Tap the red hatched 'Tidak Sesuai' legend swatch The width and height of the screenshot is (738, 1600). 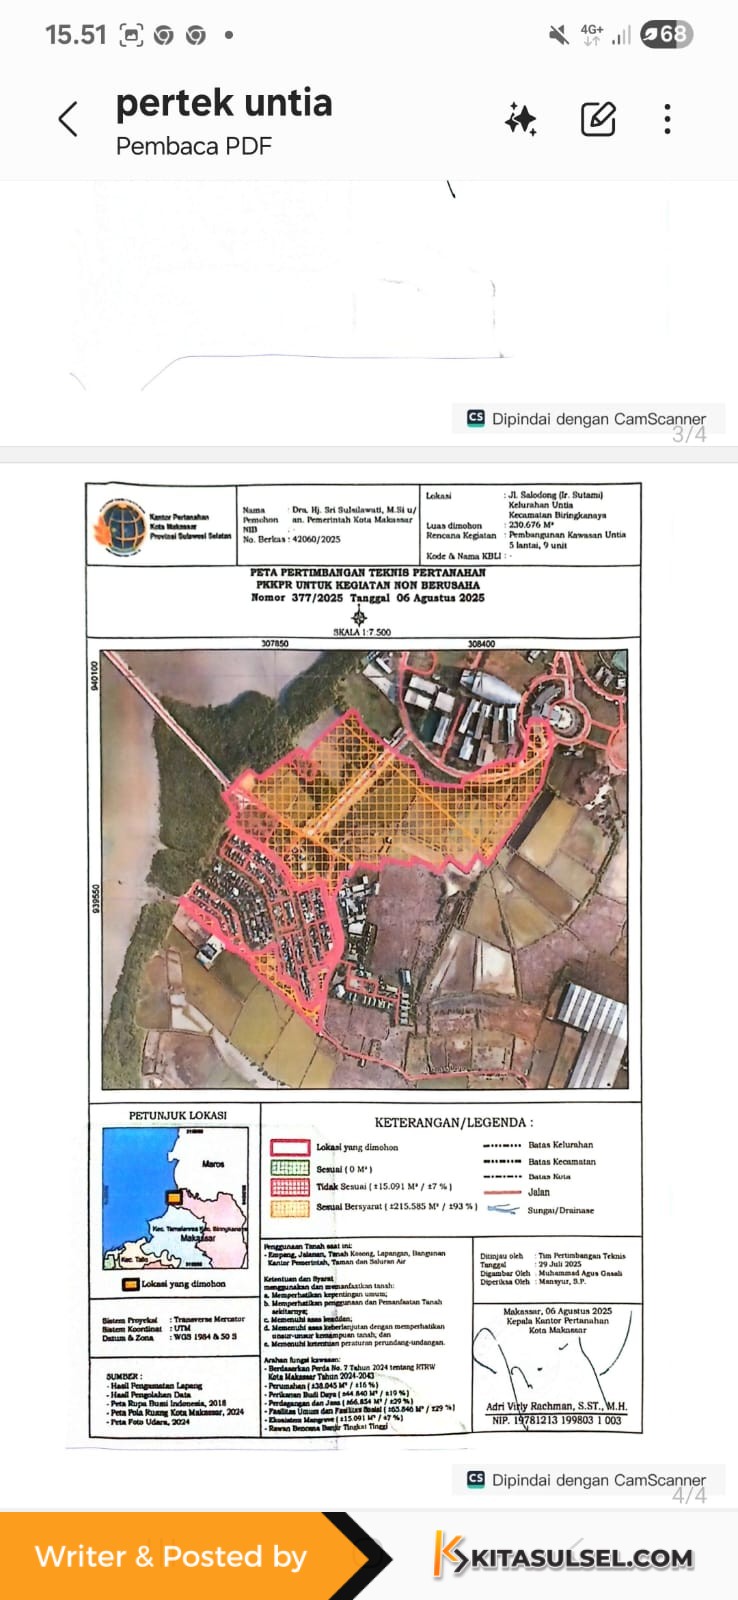(289, 1187)
